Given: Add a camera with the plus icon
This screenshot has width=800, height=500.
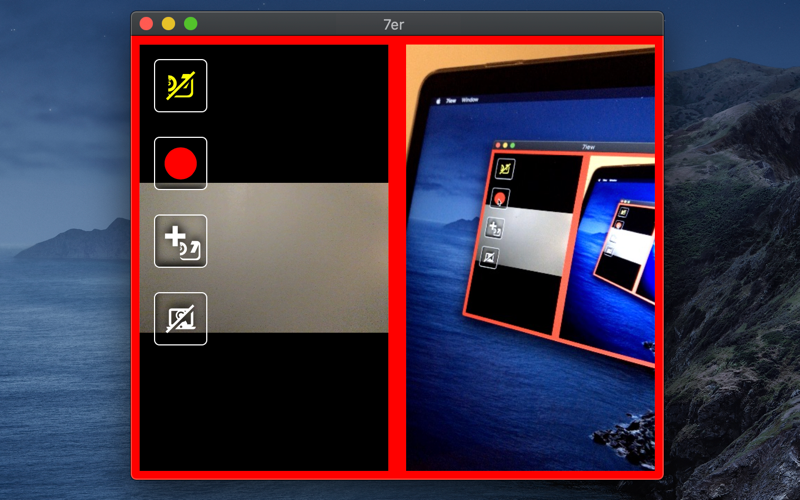Looking at the screenshot, I should [x=181, y=241].
